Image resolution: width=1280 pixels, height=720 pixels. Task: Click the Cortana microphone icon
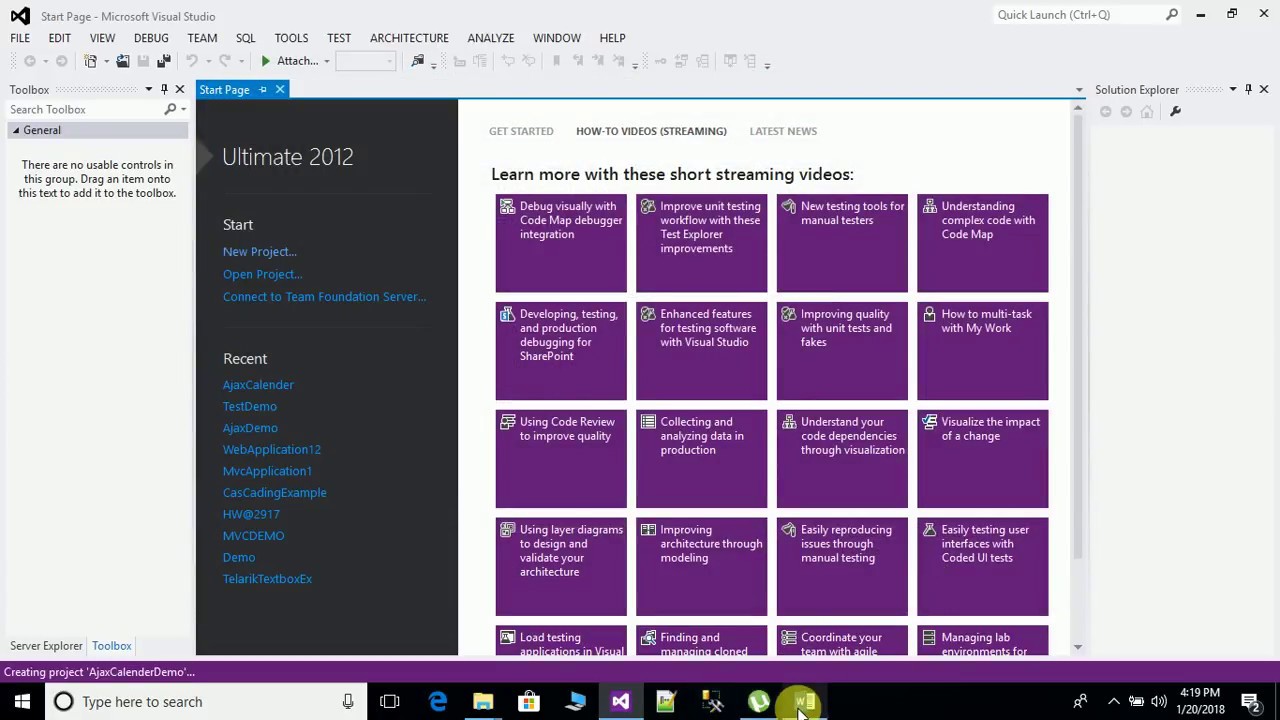point(348,702)
